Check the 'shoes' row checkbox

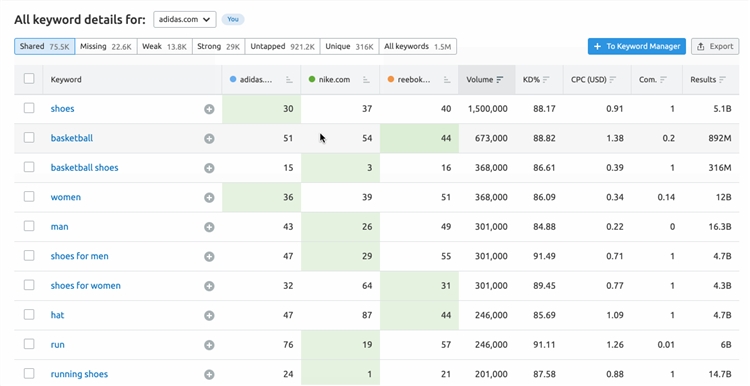click(x=29, y=108)
